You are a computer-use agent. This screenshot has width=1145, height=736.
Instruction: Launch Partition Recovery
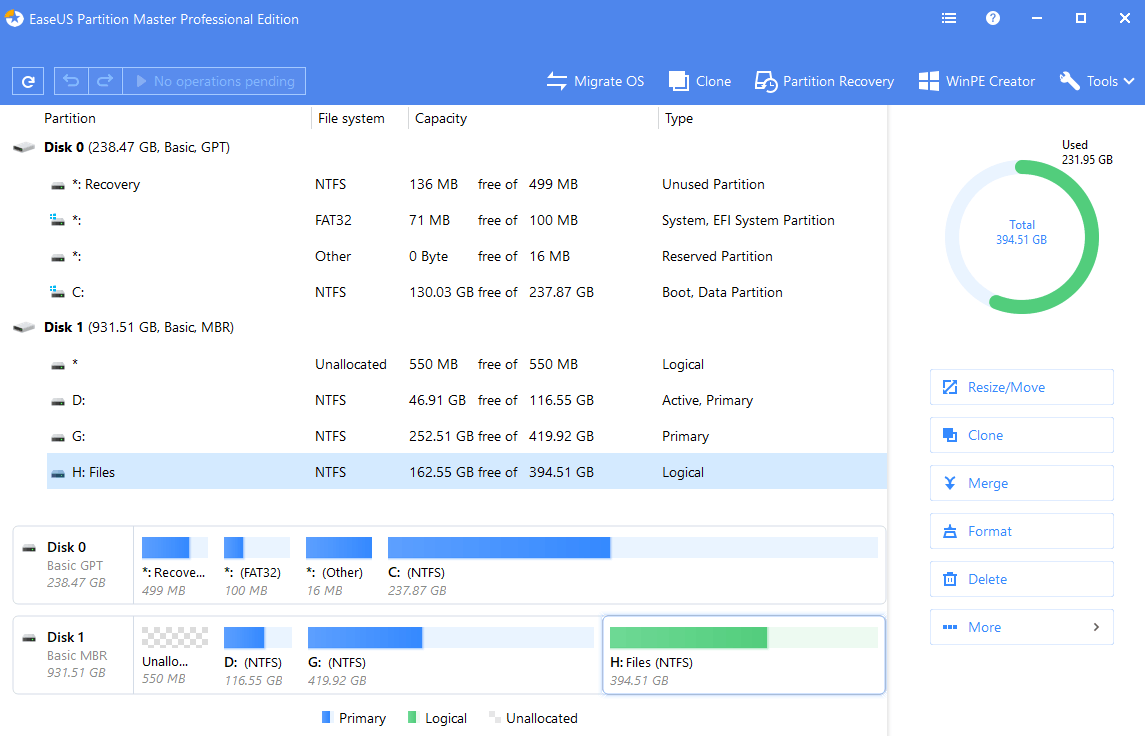(823, 81)
